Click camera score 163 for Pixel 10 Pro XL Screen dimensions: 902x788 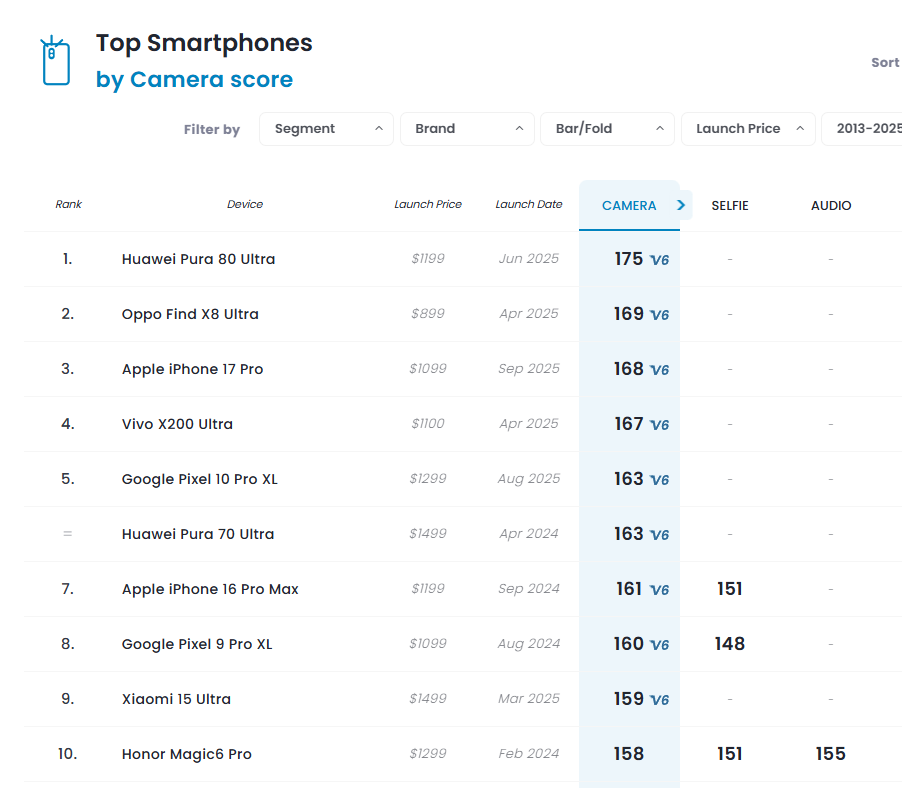[x=628, y=479]
